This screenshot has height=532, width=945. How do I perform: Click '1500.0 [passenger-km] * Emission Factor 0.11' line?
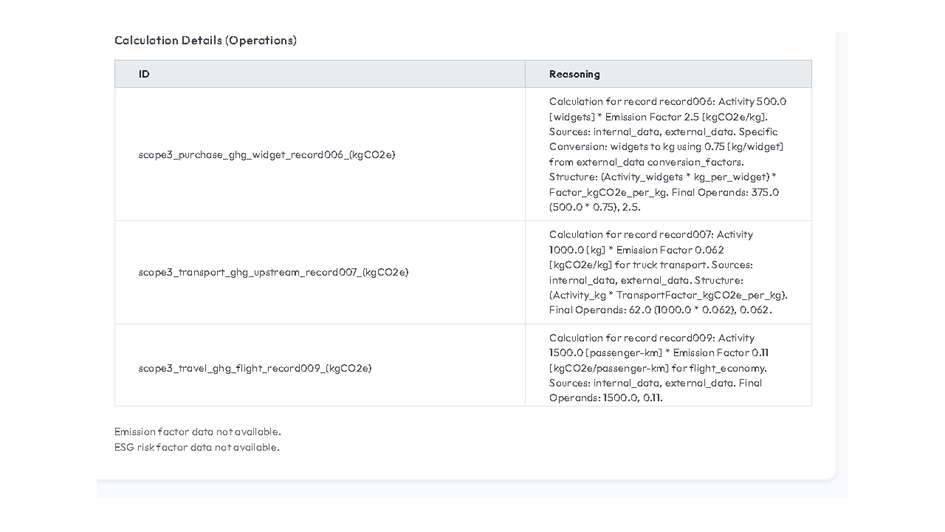coord(658,353)
